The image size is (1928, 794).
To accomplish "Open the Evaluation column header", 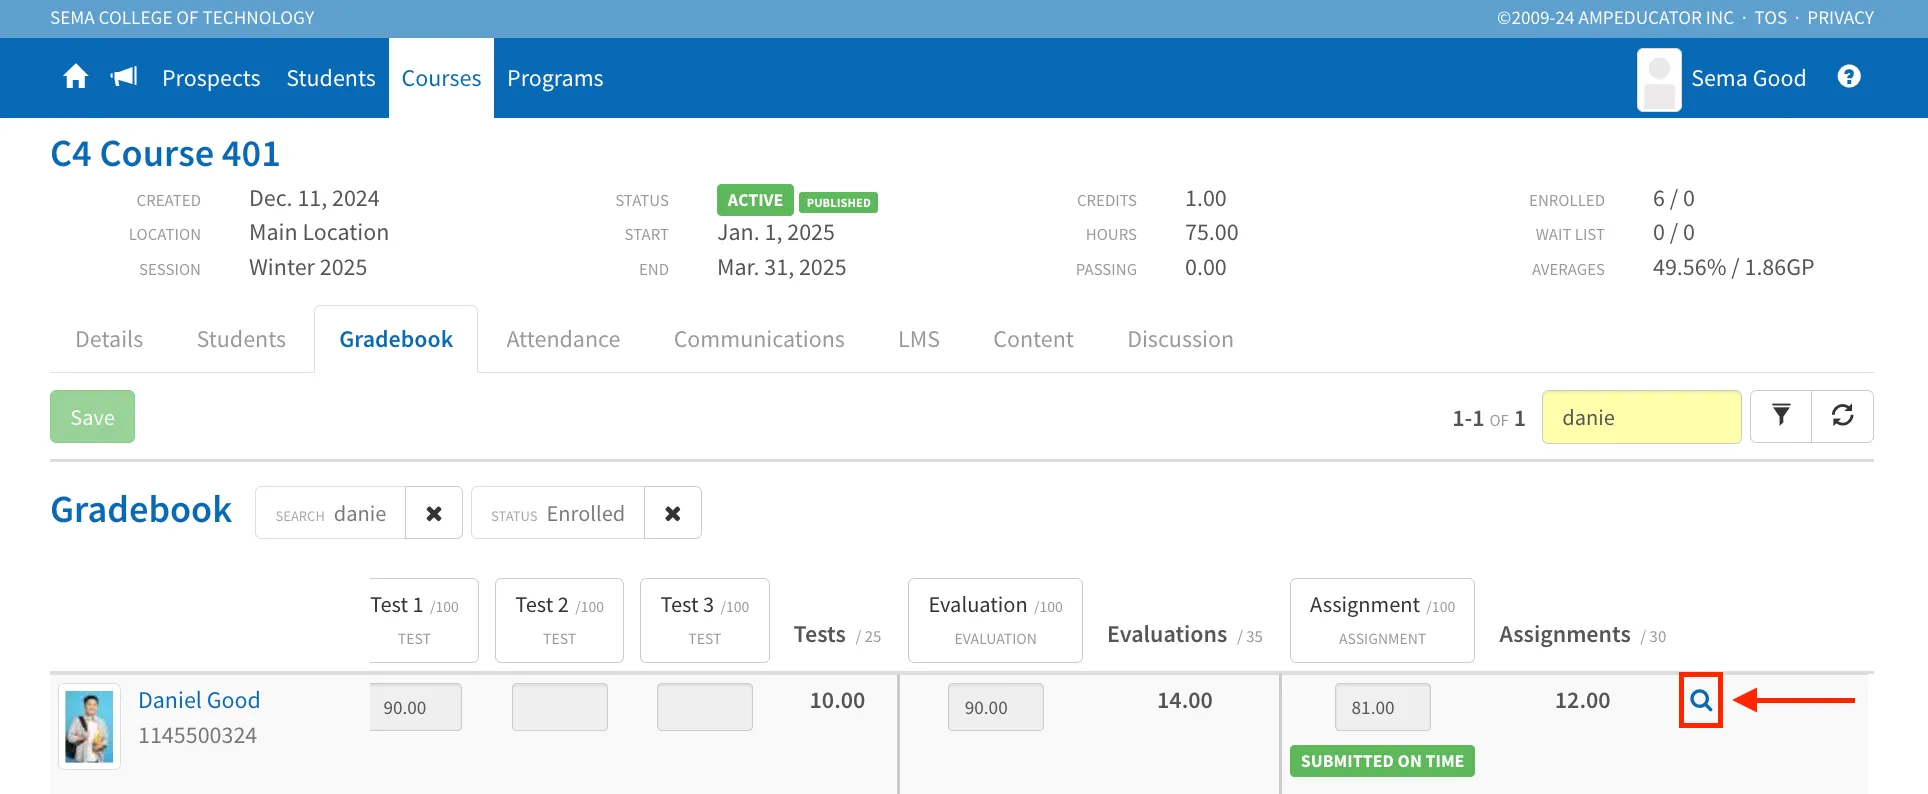I will click(x=995, y=620).
